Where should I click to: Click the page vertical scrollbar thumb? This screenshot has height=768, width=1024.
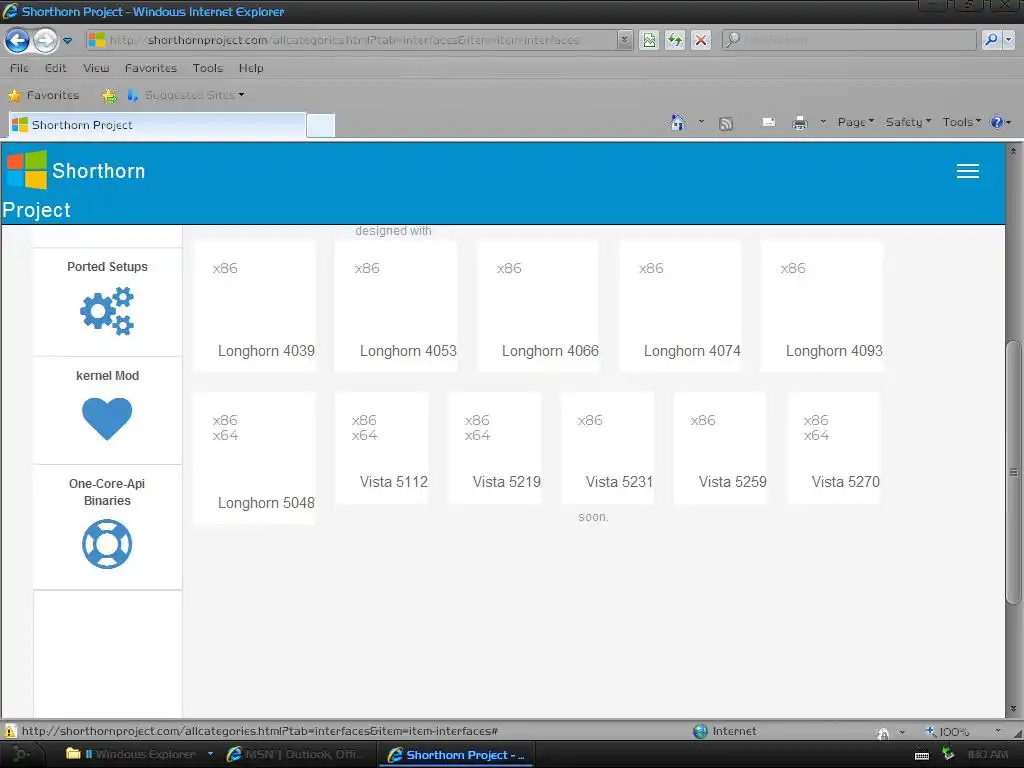1014,472
